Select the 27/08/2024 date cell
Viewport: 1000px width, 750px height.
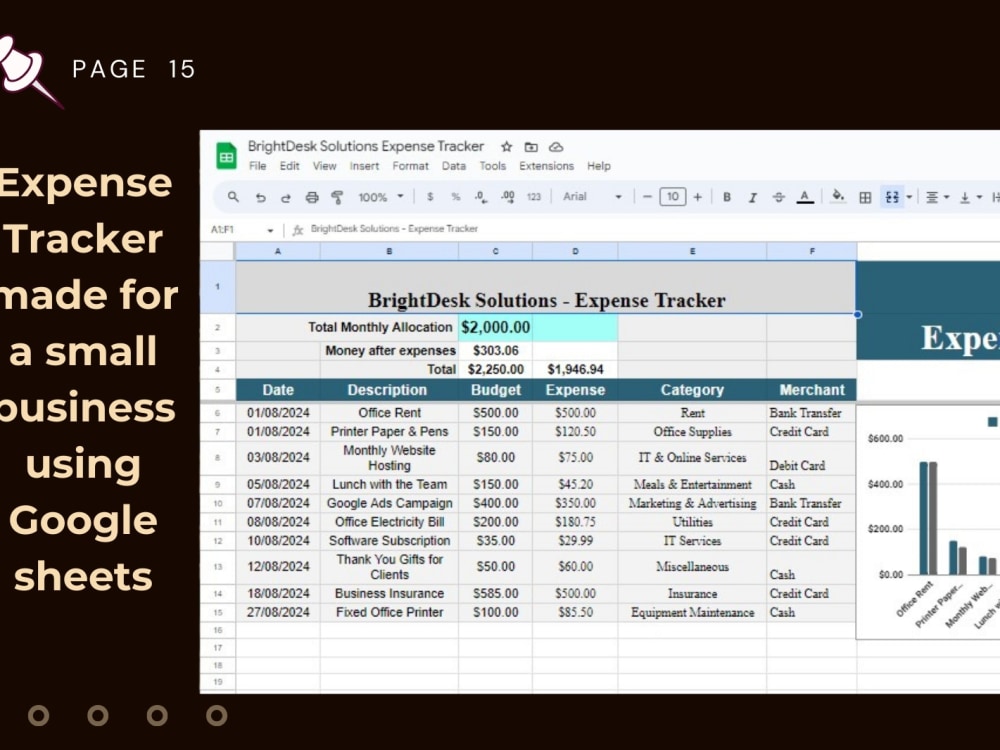click(277, 612)
